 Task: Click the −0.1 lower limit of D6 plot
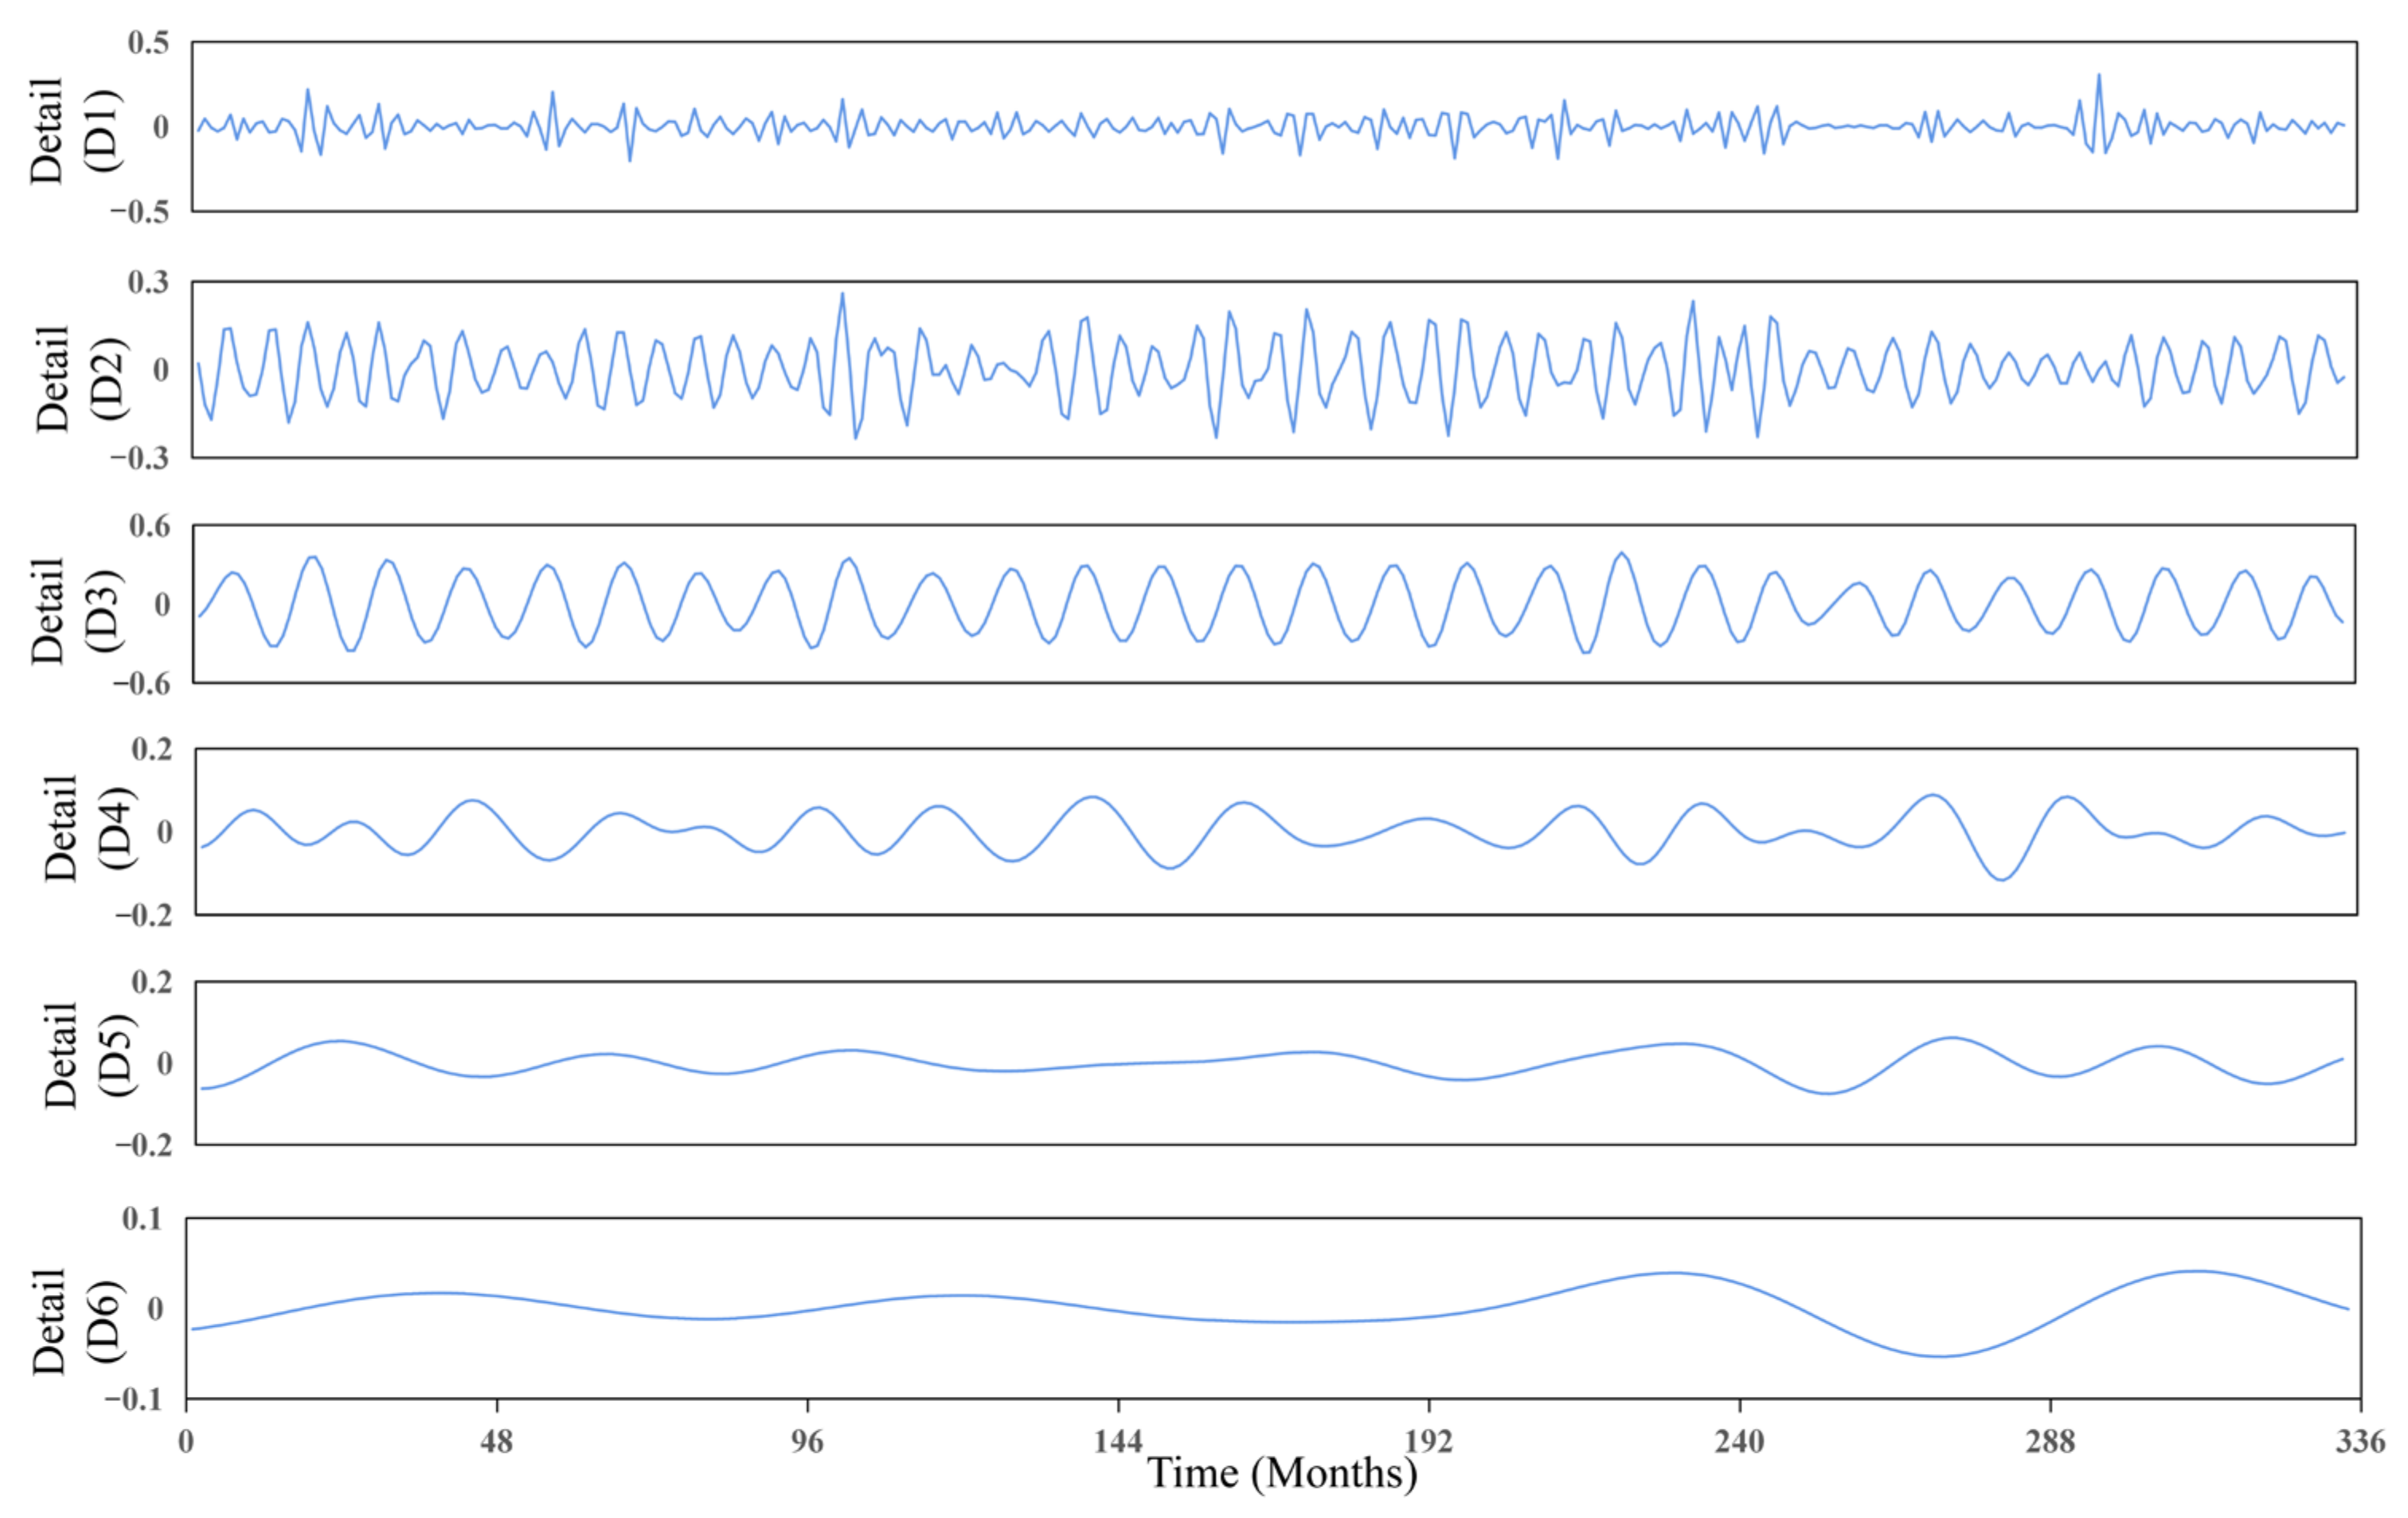133,1399
